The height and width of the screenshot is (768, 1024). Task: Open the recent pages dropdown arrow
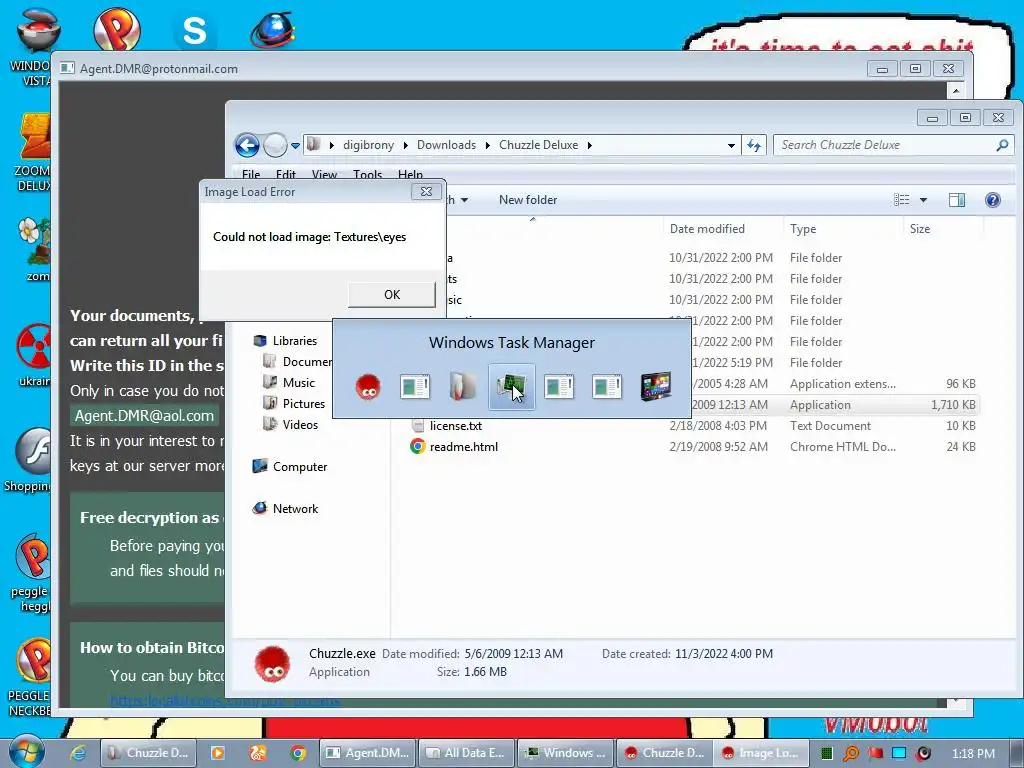[x=295, y=146]
